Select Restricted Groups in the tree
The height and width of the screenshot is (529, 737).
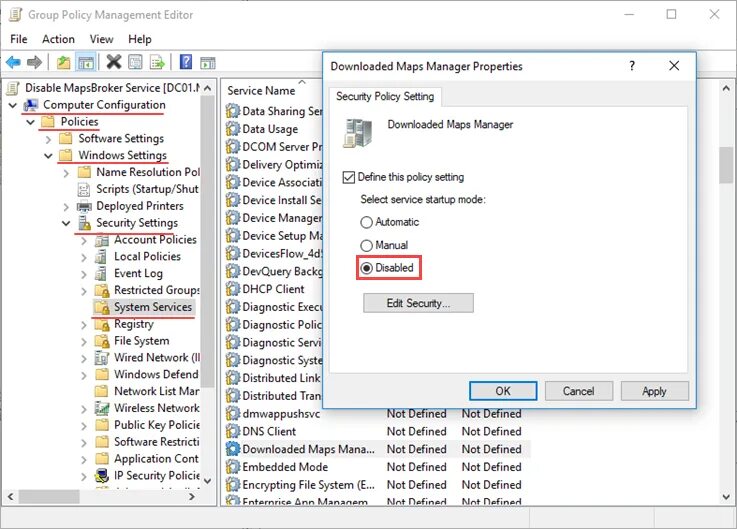tap(157, 290)
